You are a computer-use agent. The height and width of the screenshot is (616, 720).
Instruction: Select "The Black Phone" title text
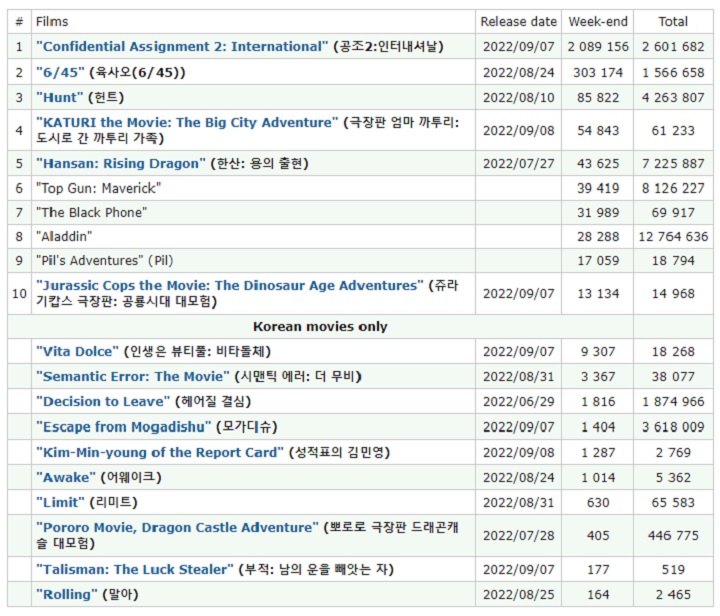[91, 213]
